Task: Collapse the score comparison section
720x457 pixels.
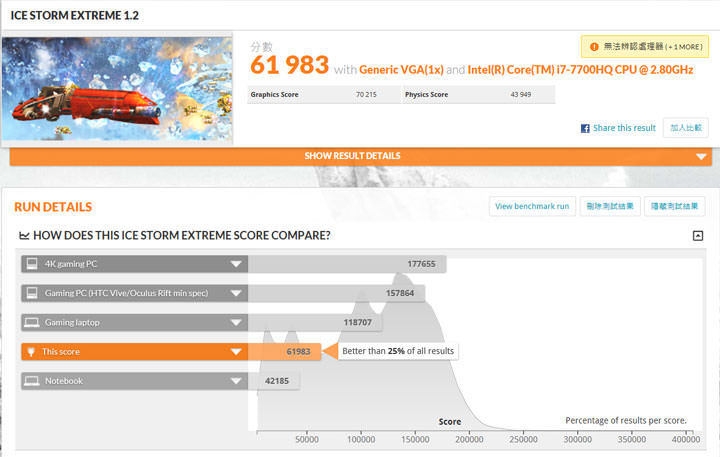Action: coord(697,236)
